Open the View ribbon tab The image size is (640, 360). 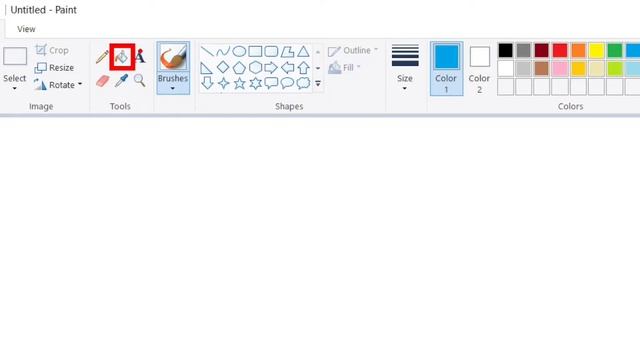[26, 29]
